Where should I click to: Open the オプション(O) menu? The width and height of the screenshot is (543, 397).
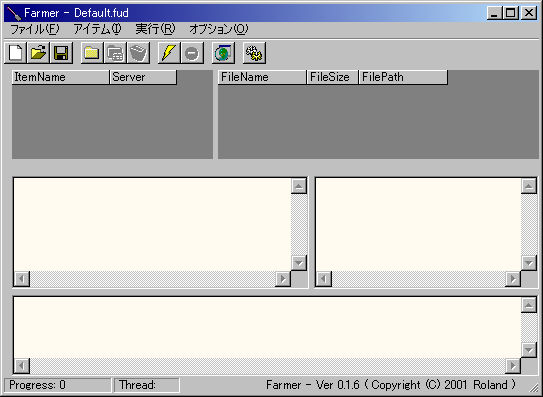pos(219,29)
